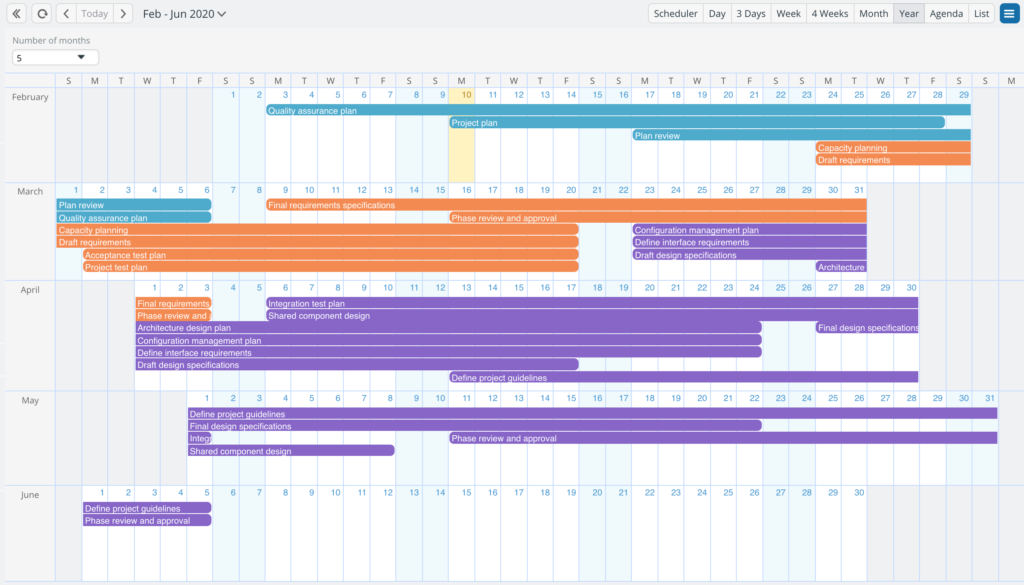Open April Architecture design plan event

[448, 328]
